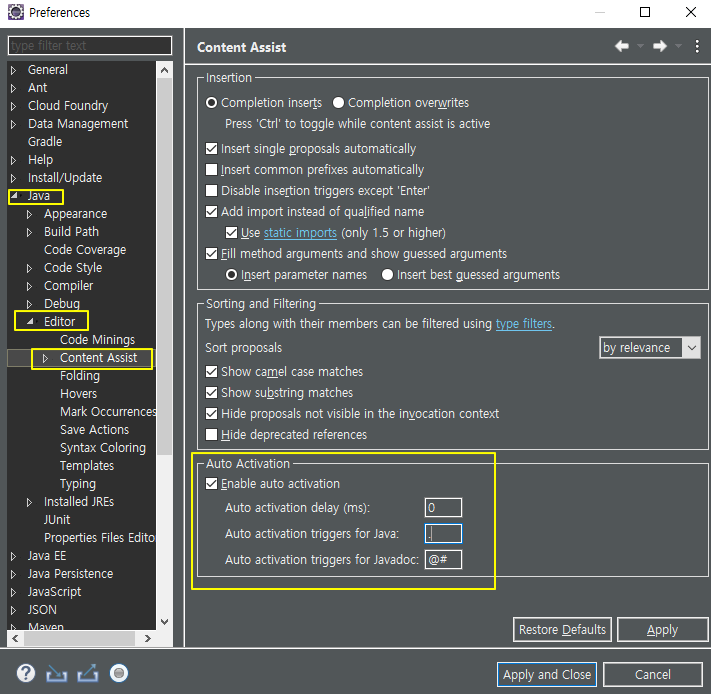Click the tree scroll up arrow
The image size is (711, 694).
tap(165, 70)
